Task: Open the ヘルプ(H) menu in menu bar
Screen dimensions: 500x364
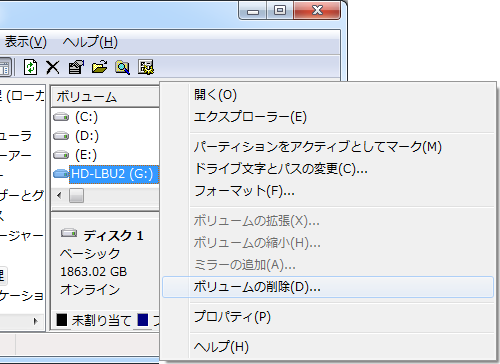Action: point(90,42)
